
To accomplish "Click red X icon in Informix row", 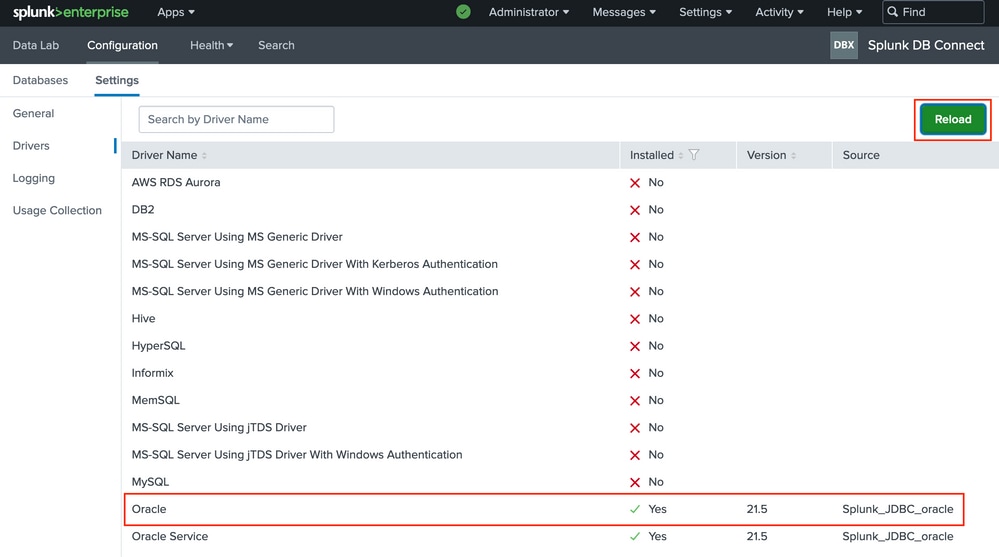I will (x=635, y=373).
